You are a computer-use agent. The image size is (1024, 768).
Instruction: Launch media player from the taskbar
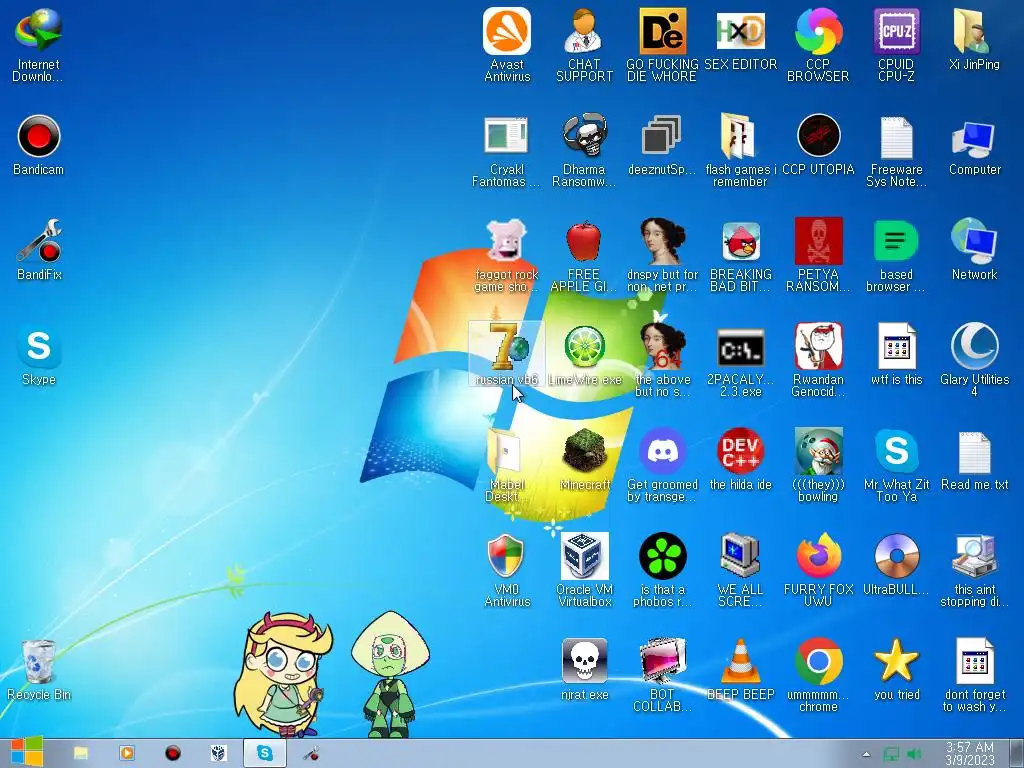tap(127, 753)
